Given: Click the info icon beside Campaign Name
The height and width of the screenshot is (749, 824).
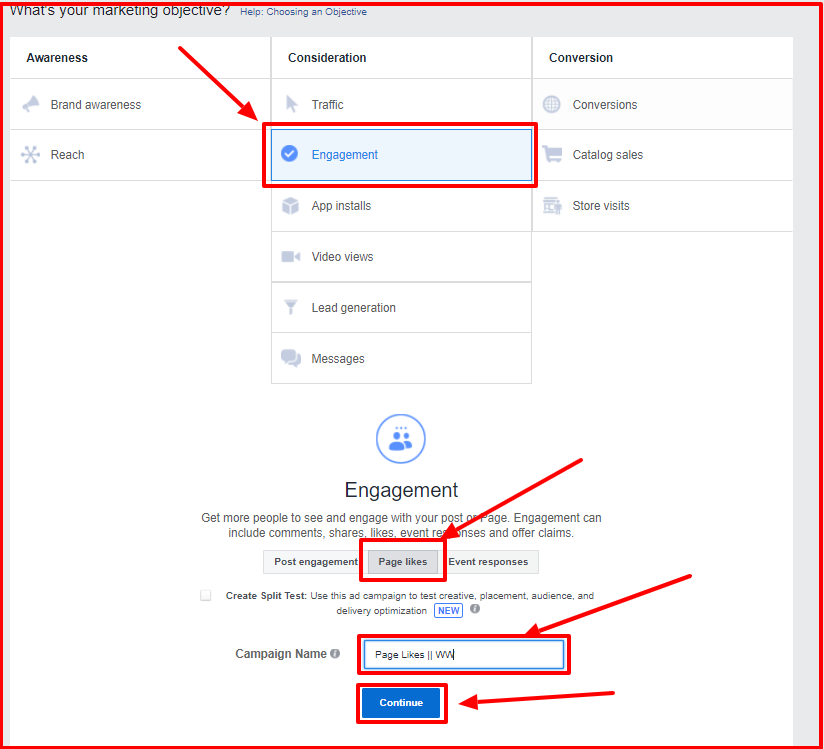Looking at the screenshot, I should pyautogui.click(x=335, y=653).
